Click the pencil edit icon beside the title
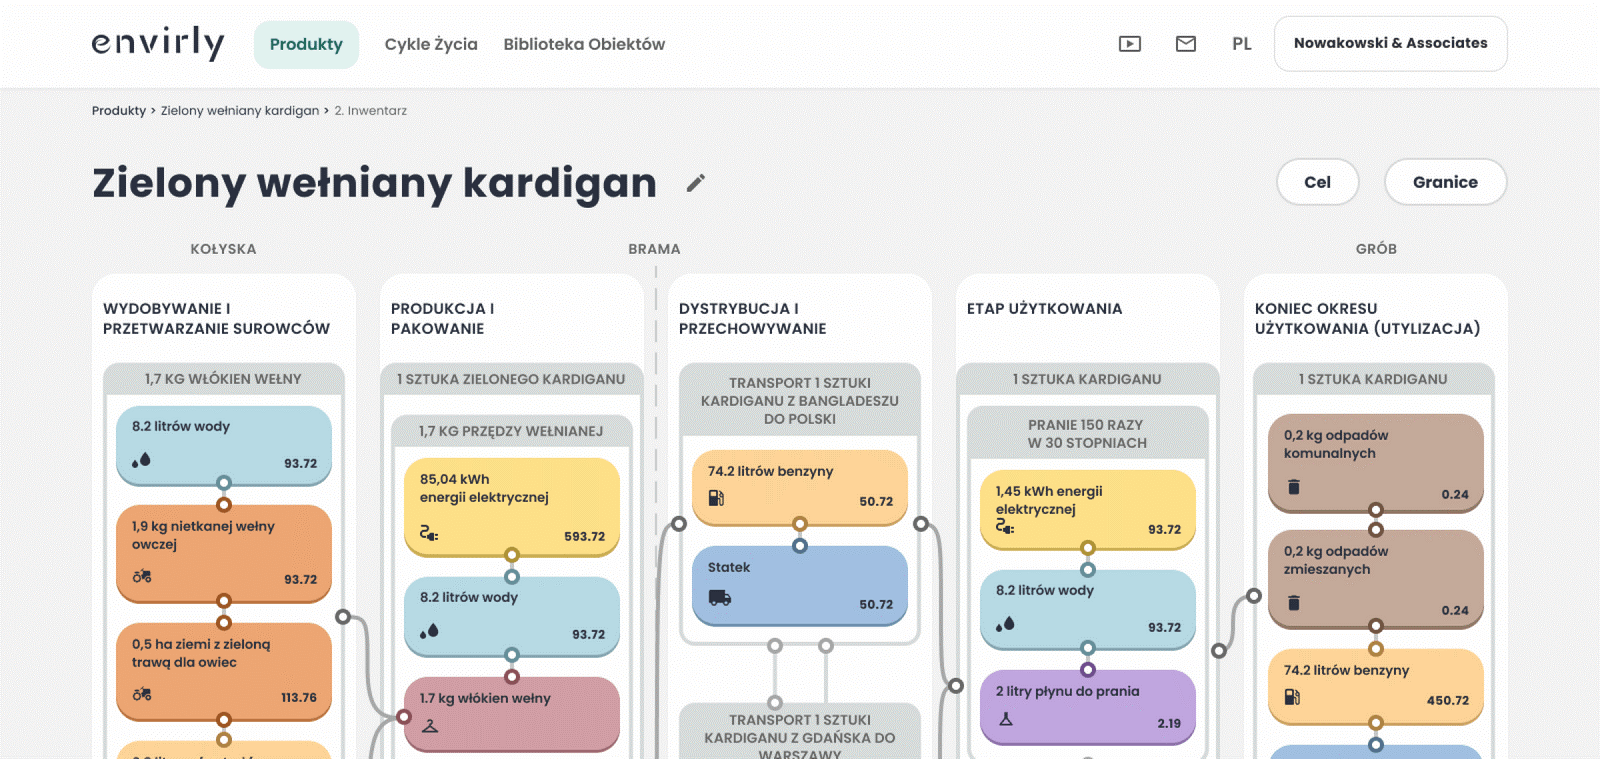Screen dimensions: 1600x759 click(696, 183)
